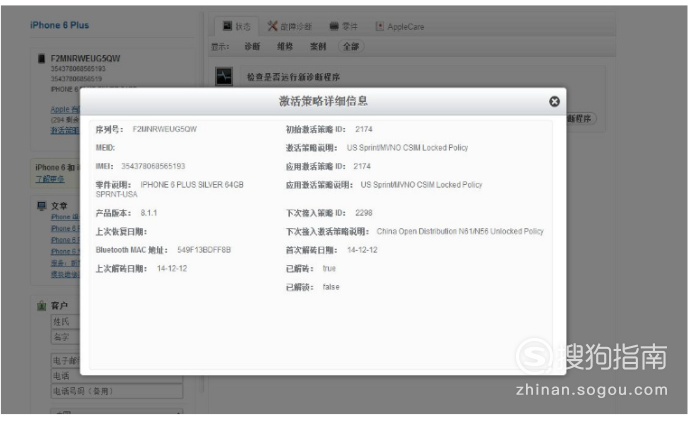Switch to the 故障诊断 tab
The image size is (692, 424).
click(290, 26)
